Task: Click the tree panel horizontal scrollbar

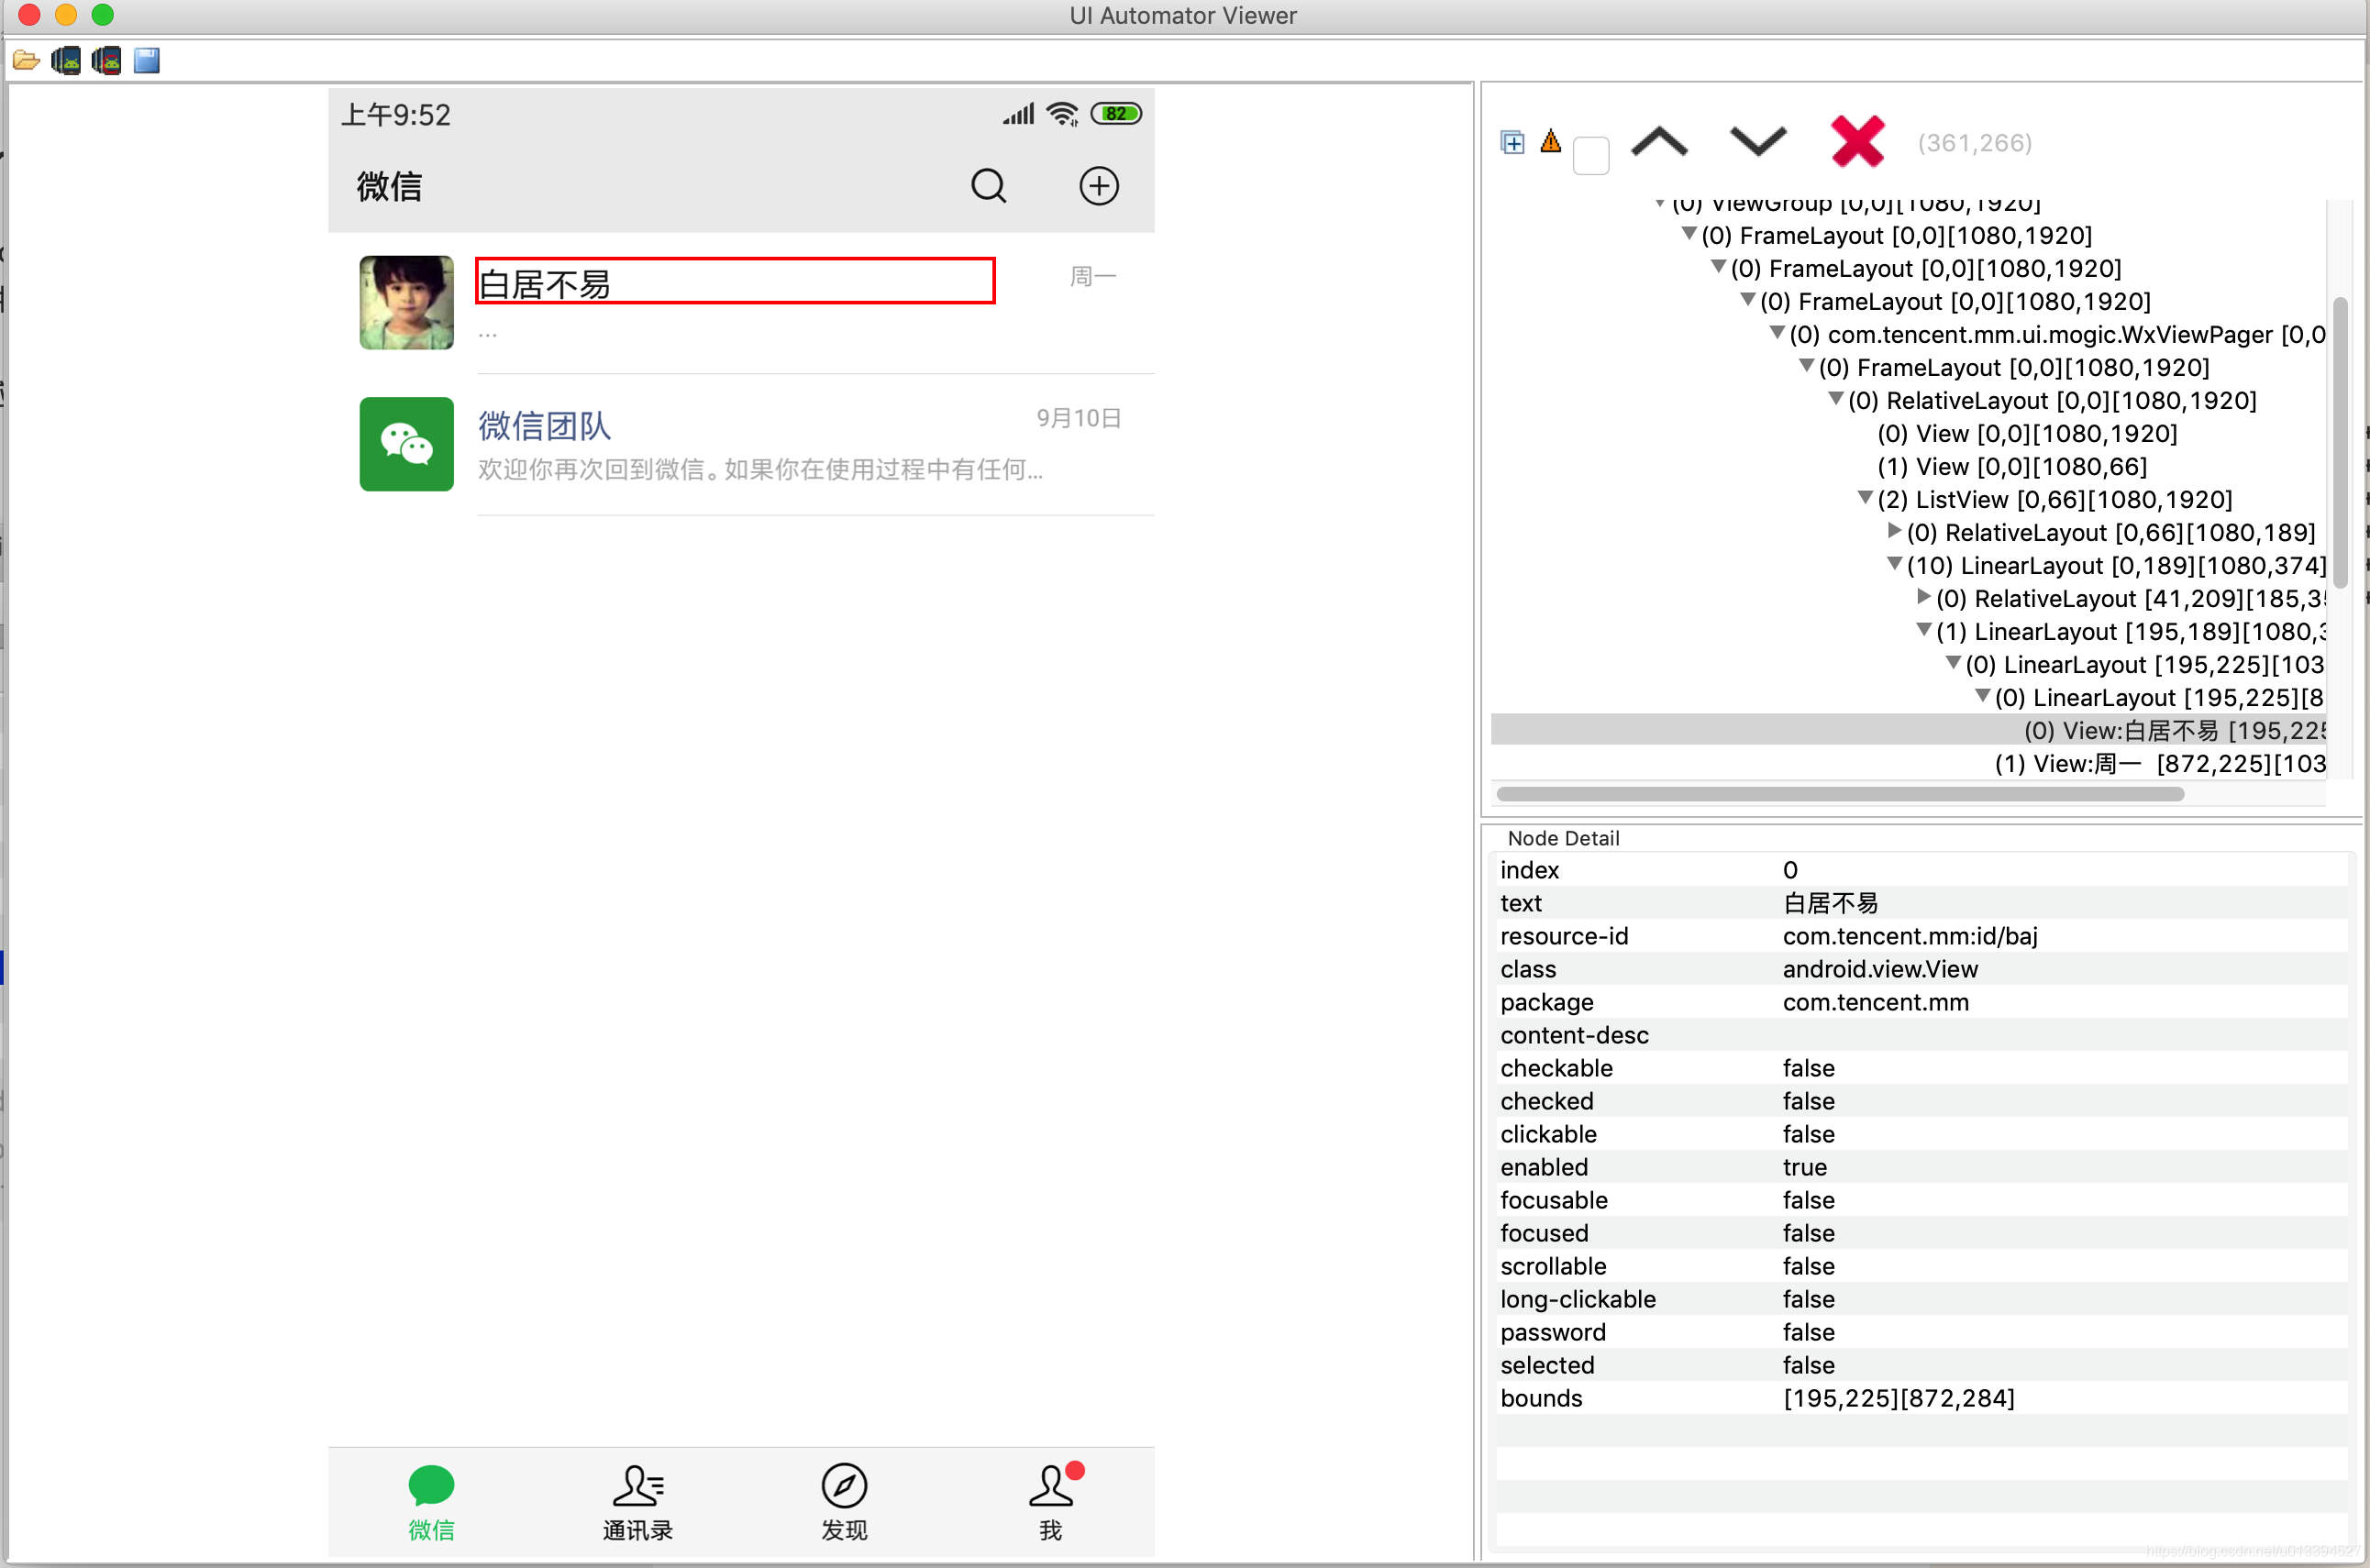Action: pos(1840,794)
